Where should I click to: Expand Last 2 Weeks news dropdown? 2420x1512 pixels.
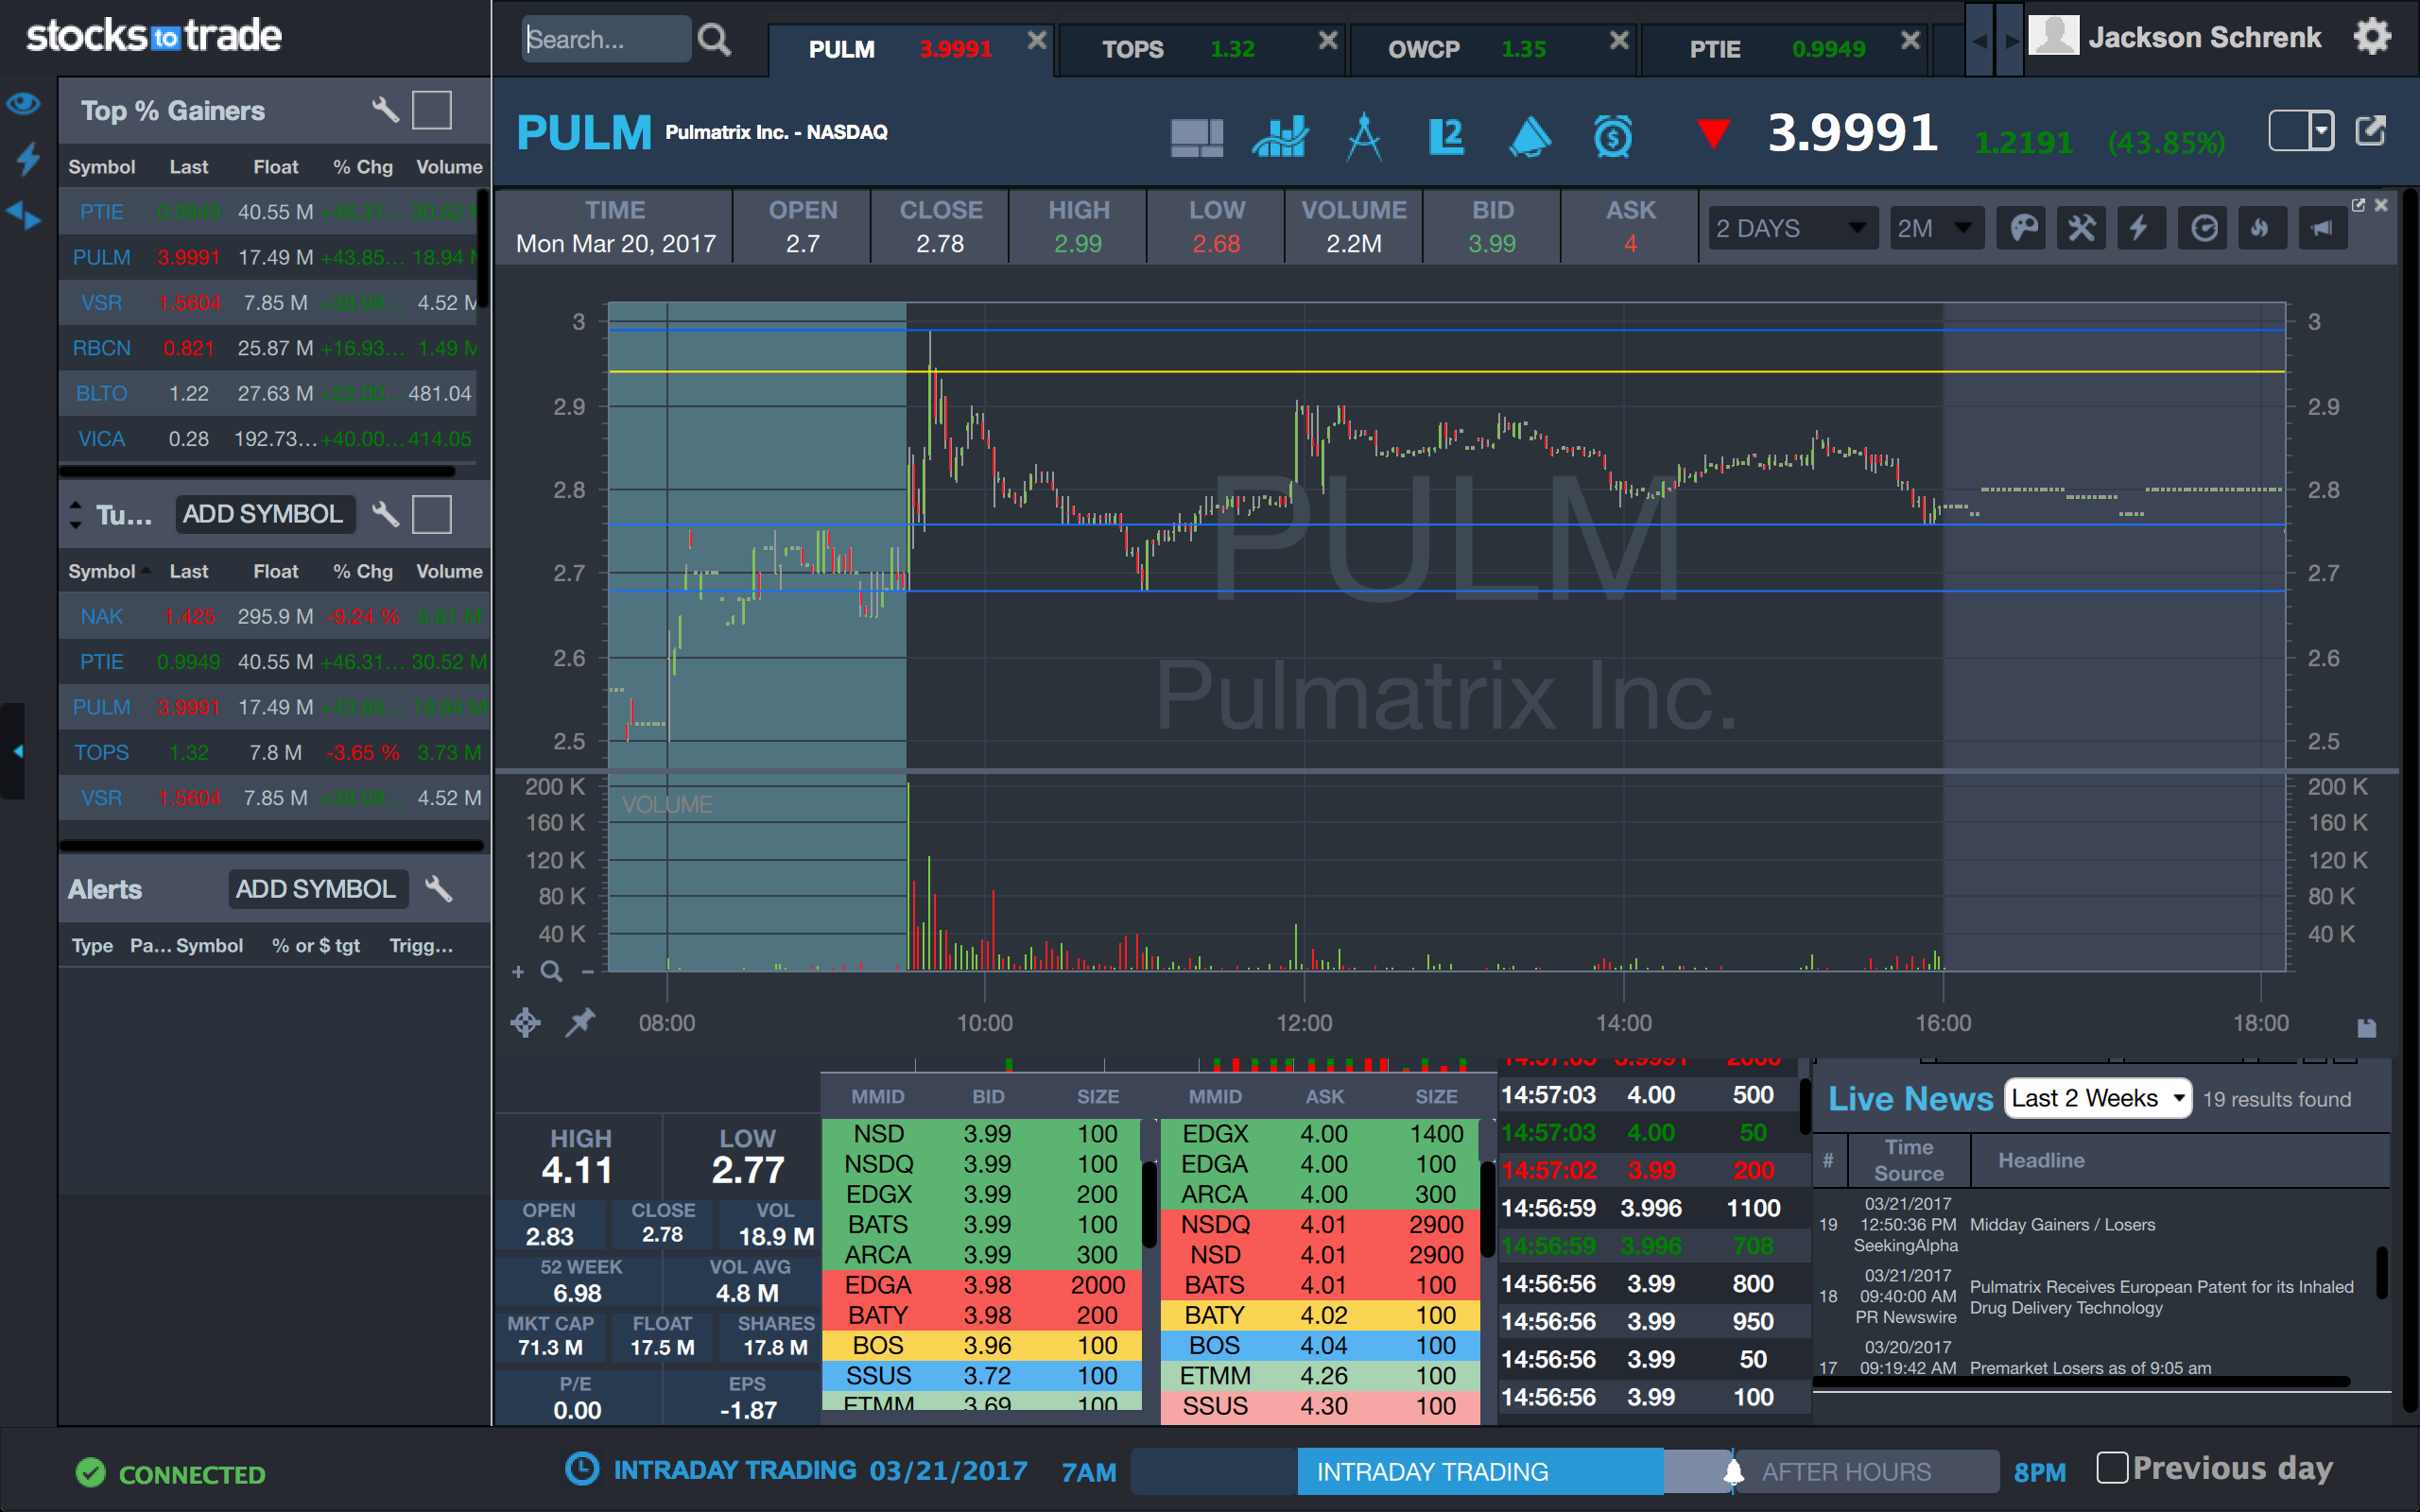click(2096, 1098)
